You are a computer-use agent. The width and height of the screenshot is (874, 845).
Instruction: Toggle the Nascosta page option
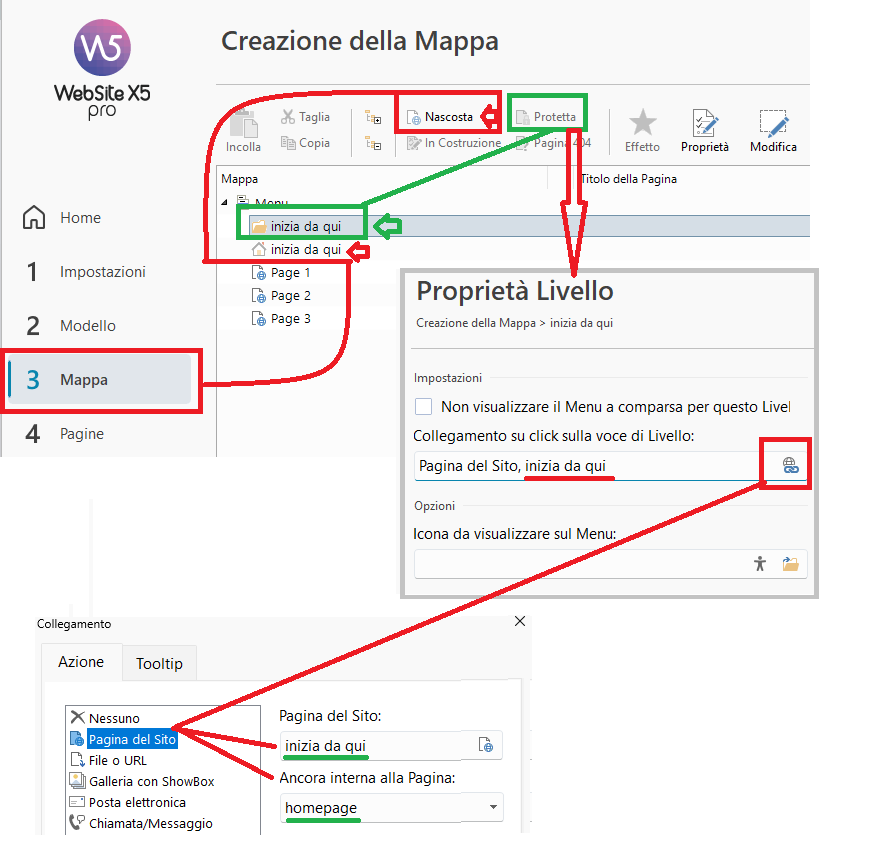[440, 117]
